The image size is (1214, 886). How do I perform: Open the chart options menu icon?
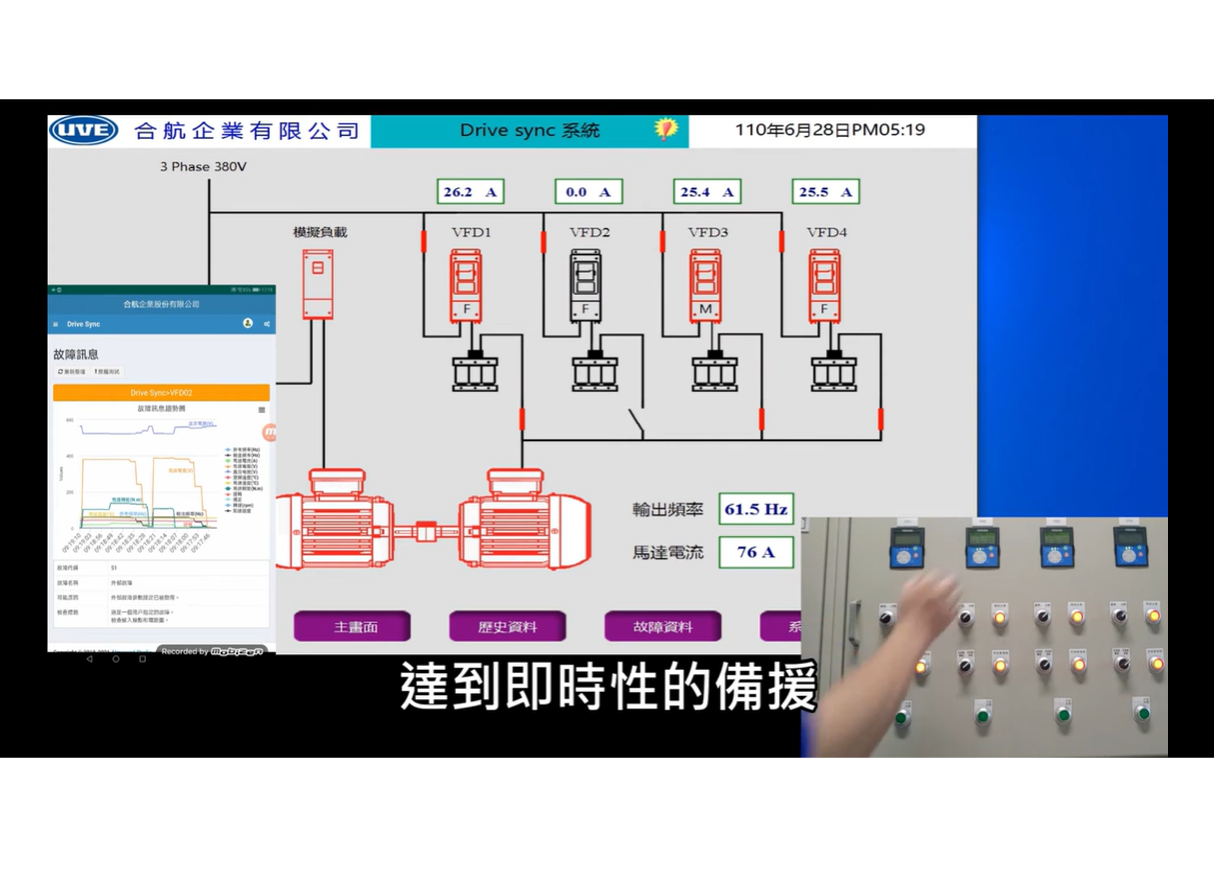(x=262, y=410)
